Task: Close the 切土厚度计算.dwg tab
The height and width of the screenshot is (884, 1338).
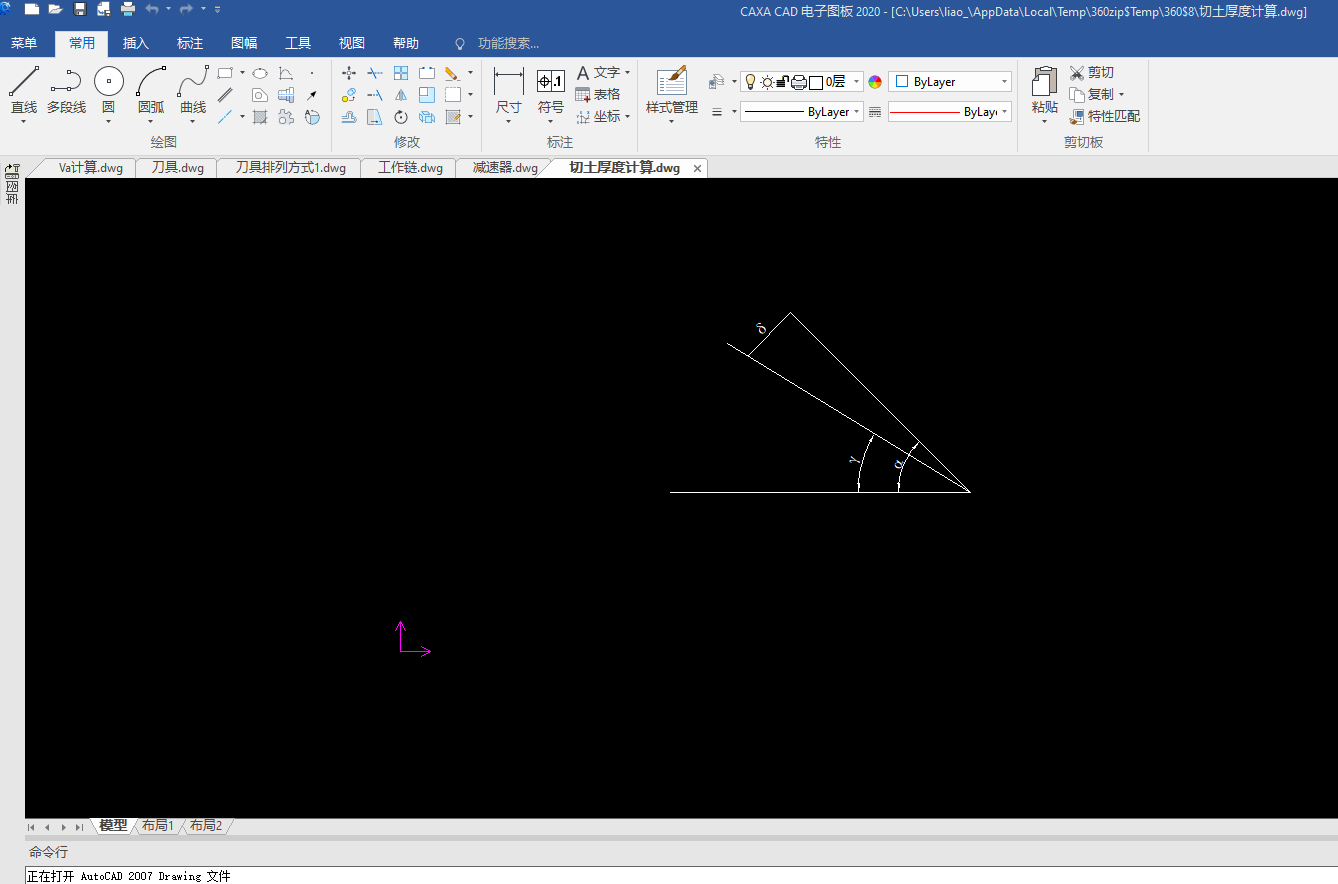Action: [698, 168]
